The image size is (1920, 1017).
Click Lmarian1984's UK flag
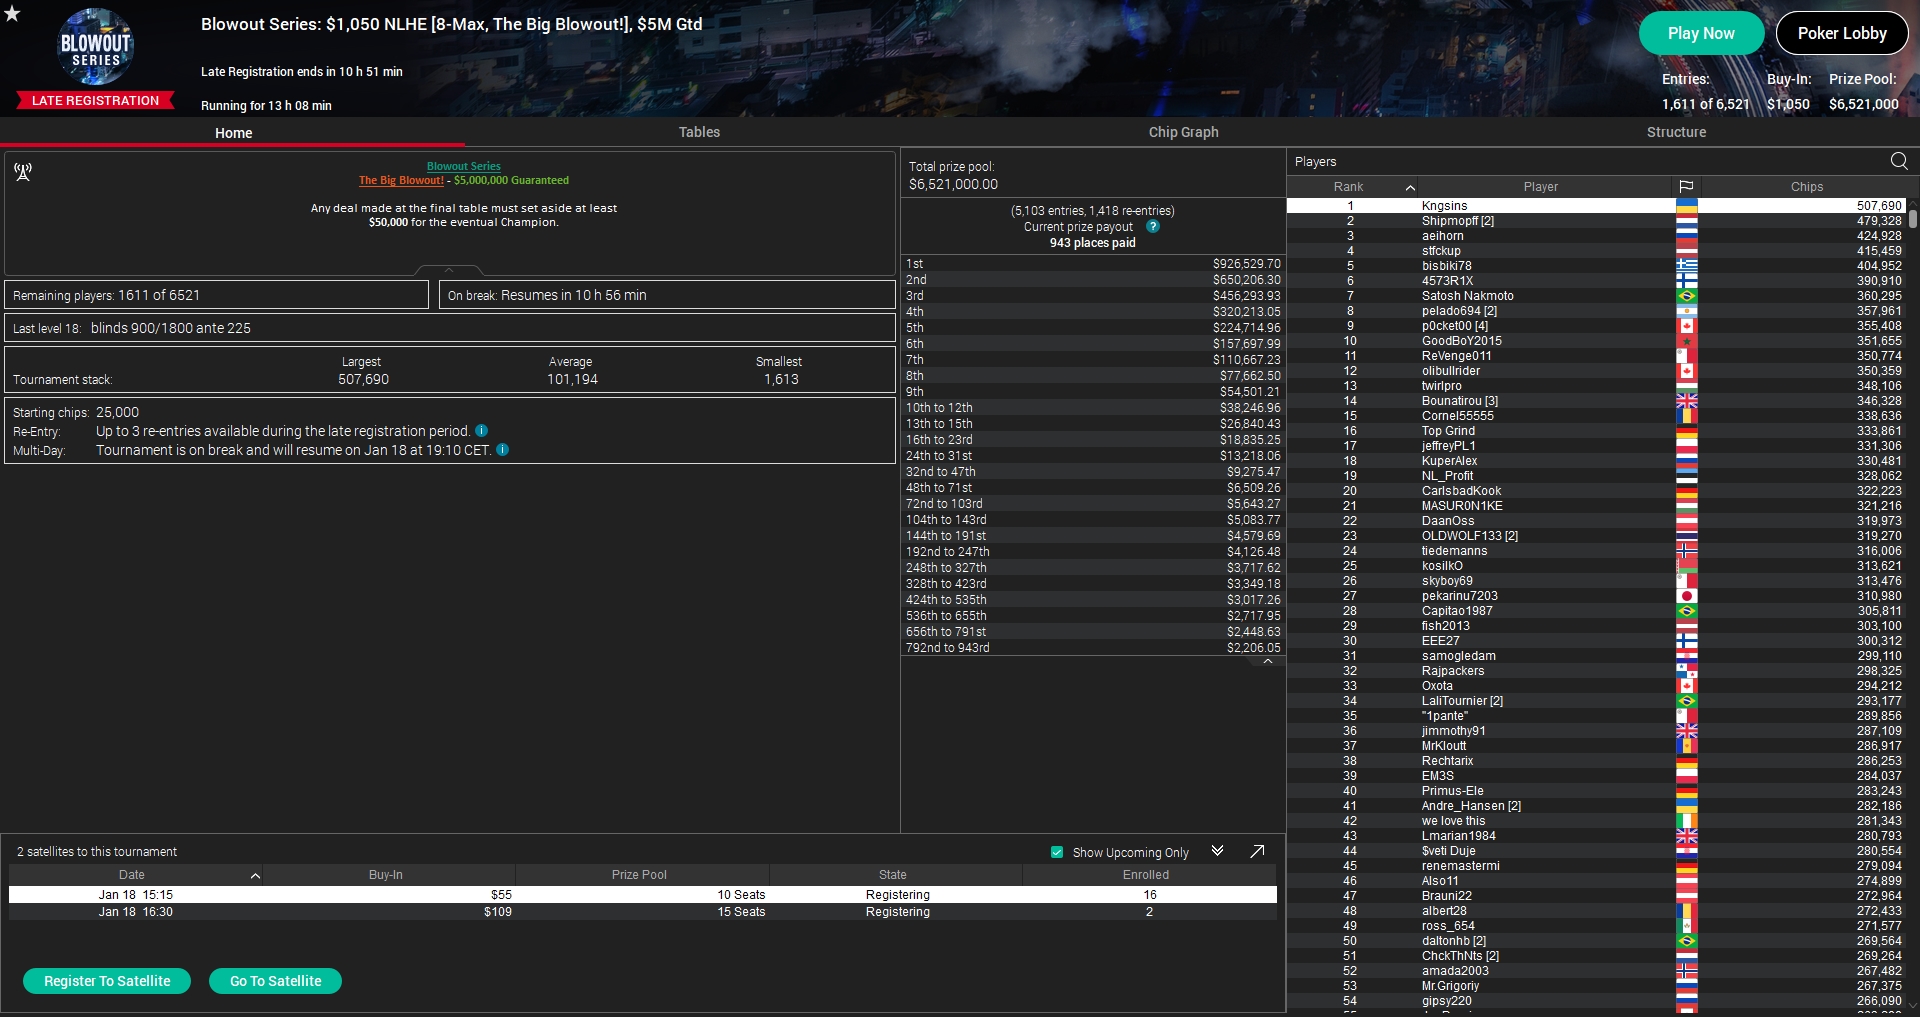pos(1687,836)
